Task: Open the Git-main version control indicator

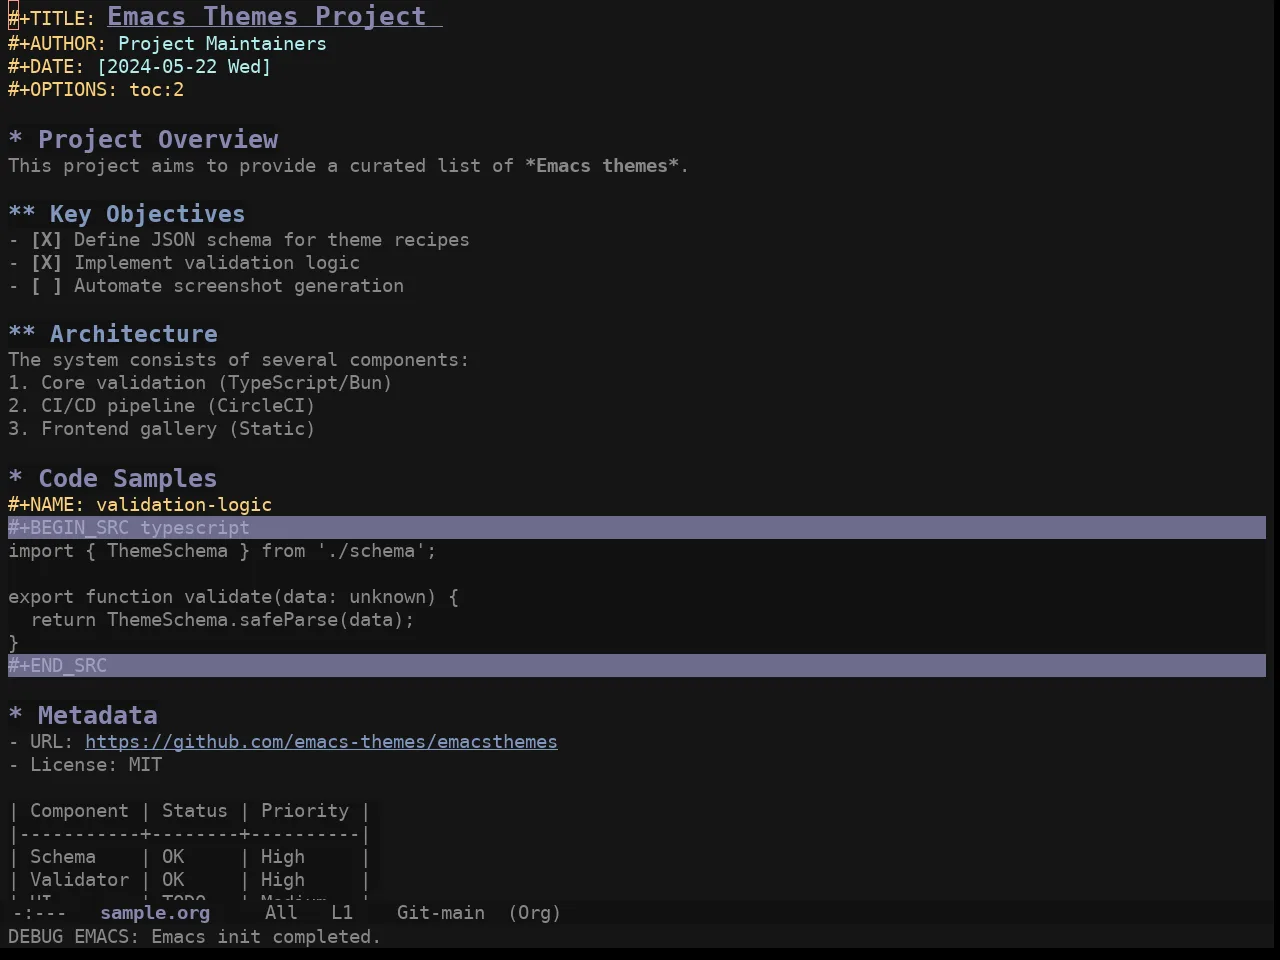Action: [441, 913]
